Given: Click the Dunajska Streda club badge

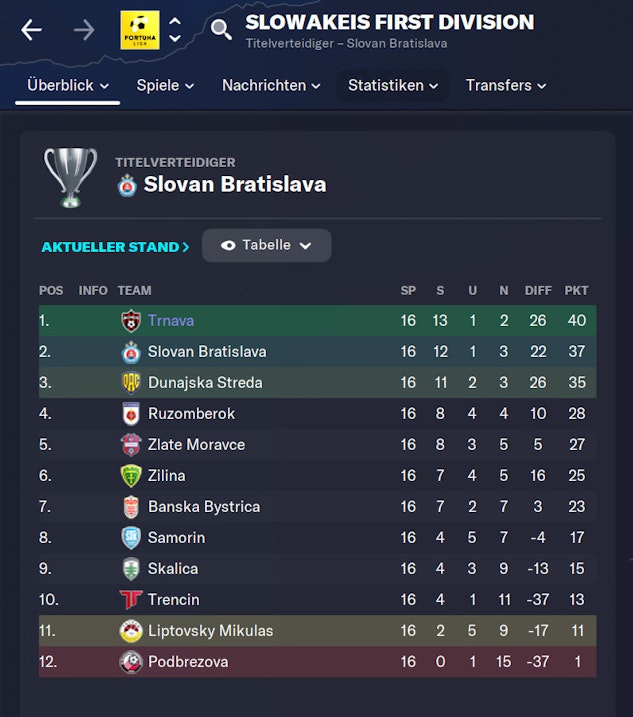Looking at the screenshot, I should (x=130, y=383).
